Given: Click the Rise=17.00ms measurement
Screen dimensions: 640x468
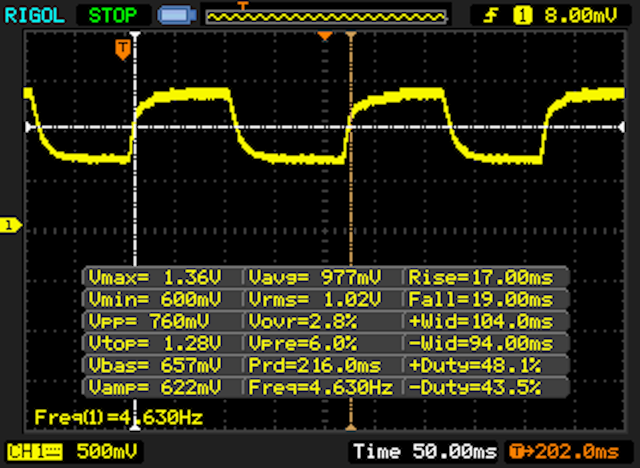Looking at the screenshot, I should 481,277.
